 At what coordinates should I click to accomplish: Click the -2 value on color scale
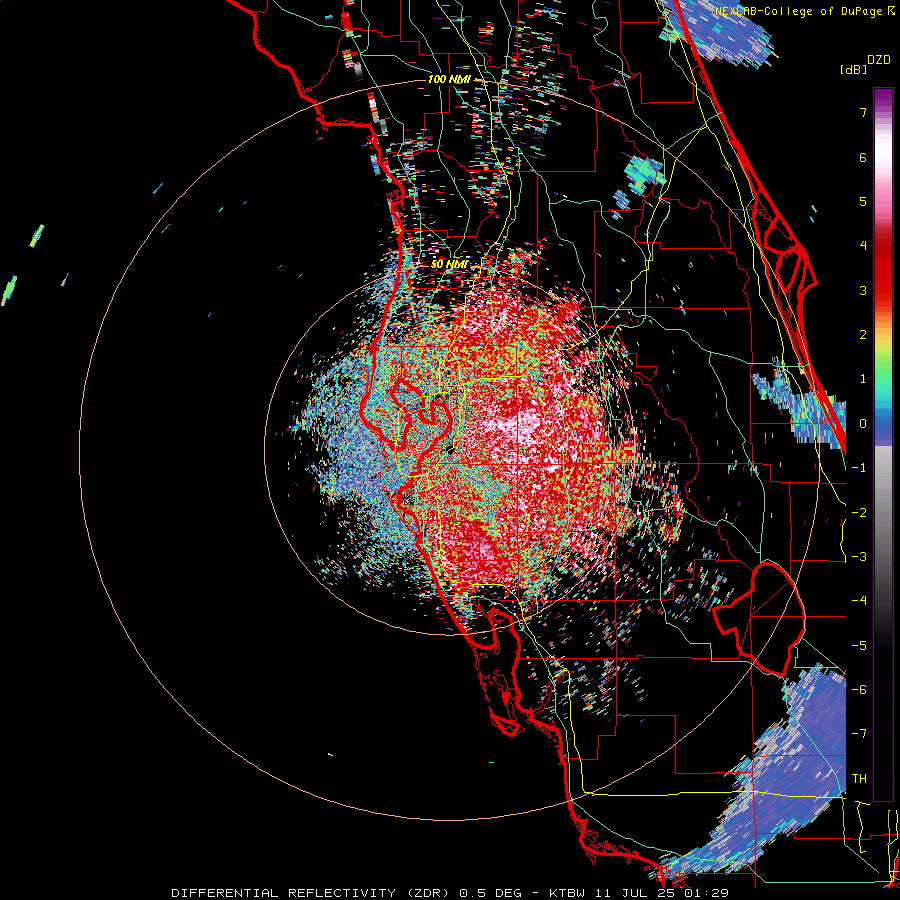coord(859,513)
